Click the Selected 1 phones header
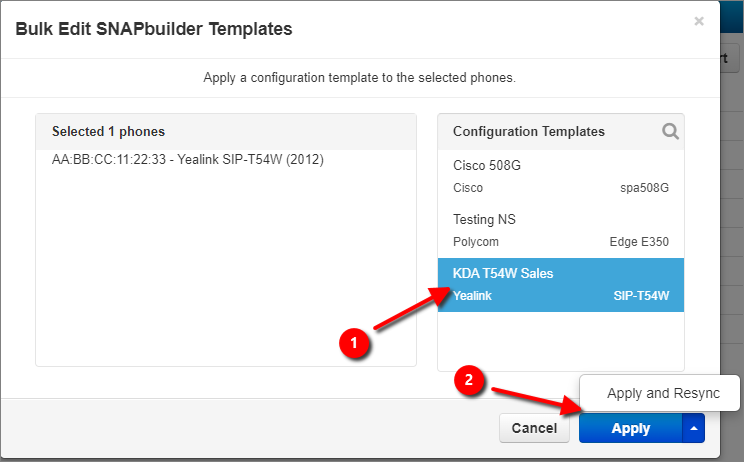This screenshot has height=462, width=744. click(x=108, y=131)
